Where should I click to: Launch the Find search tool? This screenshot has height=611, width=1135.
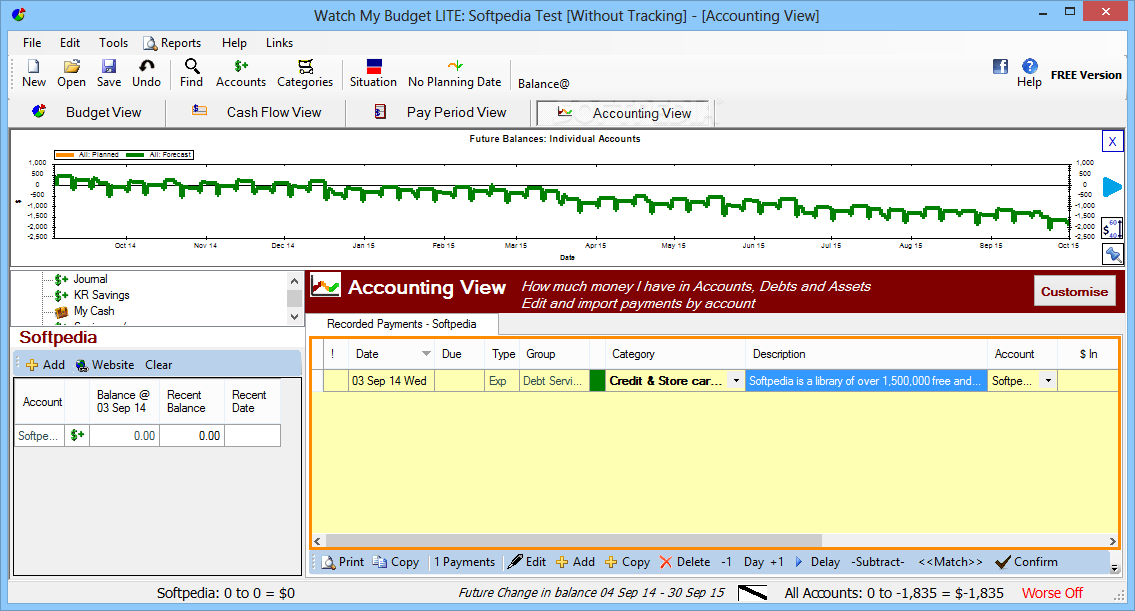pyautogui.click(x=191, y=73)
